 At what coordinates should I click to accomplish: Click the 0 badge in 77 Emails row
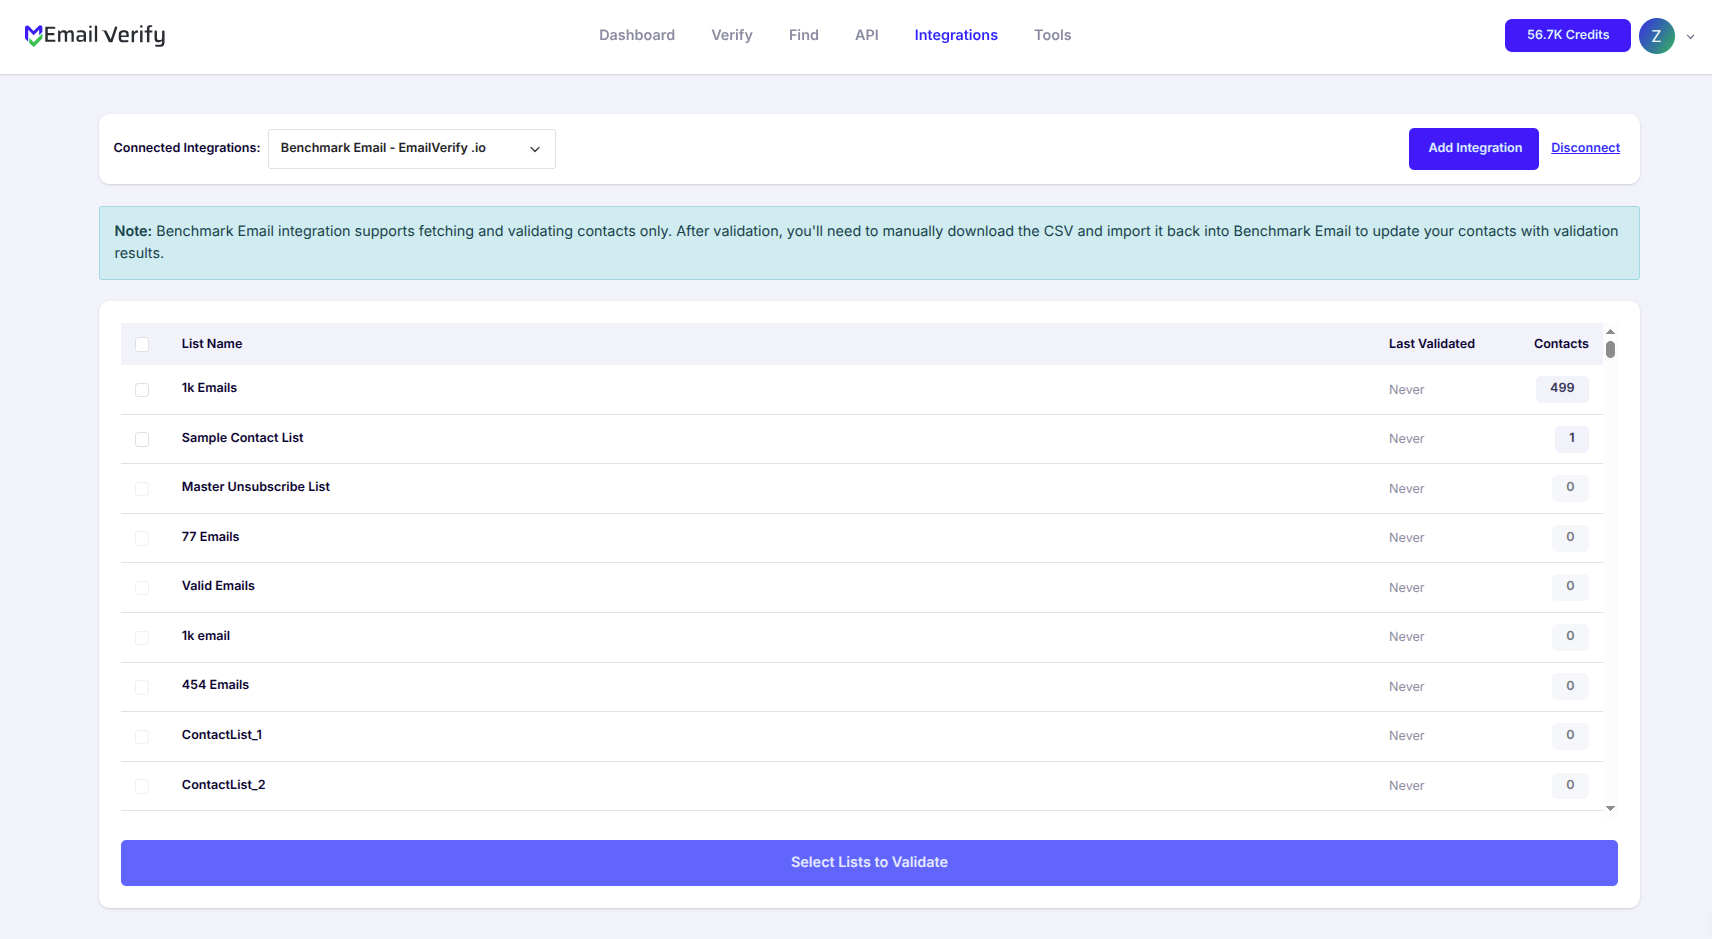click(x=1570, y=537)
